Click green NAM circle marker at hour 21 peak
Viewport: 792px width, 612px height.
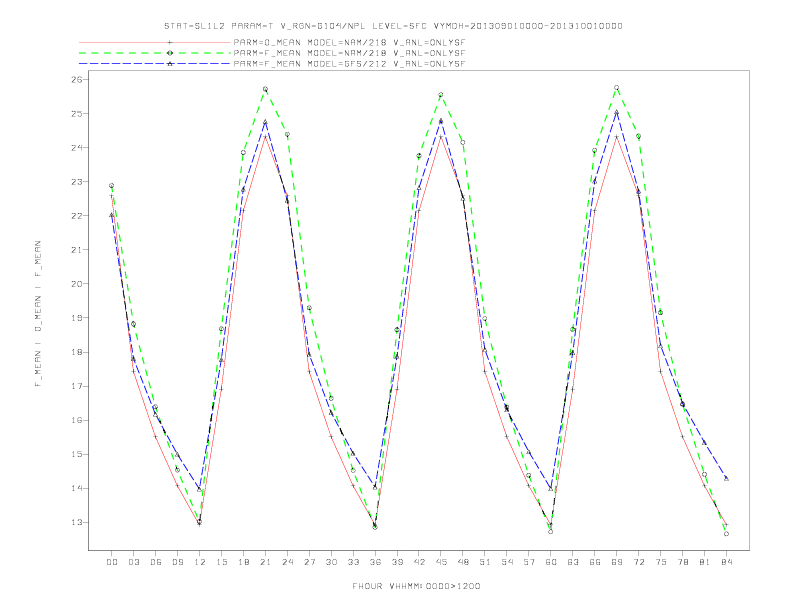pos(265,89)
